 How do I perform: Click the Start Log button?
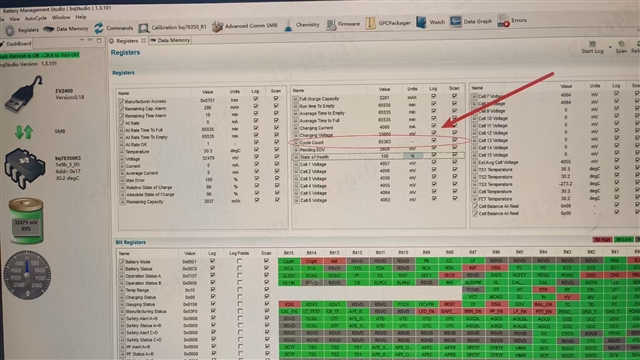coord(592,47)
